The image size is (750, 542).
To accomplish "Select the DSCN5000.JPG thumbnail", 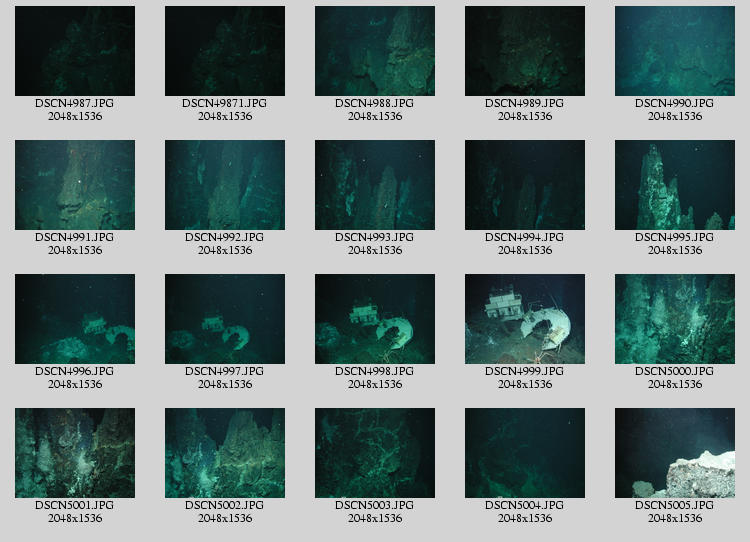I will click(x=675, y=319).
